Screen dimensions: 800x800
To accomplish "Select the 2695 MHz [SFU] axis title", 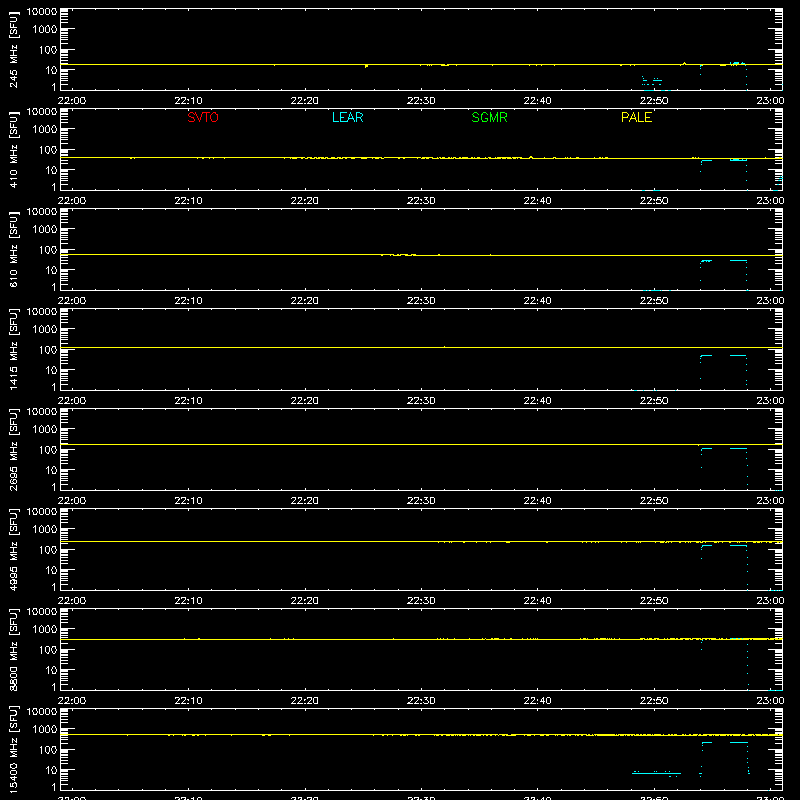I will tap(13, 449).
